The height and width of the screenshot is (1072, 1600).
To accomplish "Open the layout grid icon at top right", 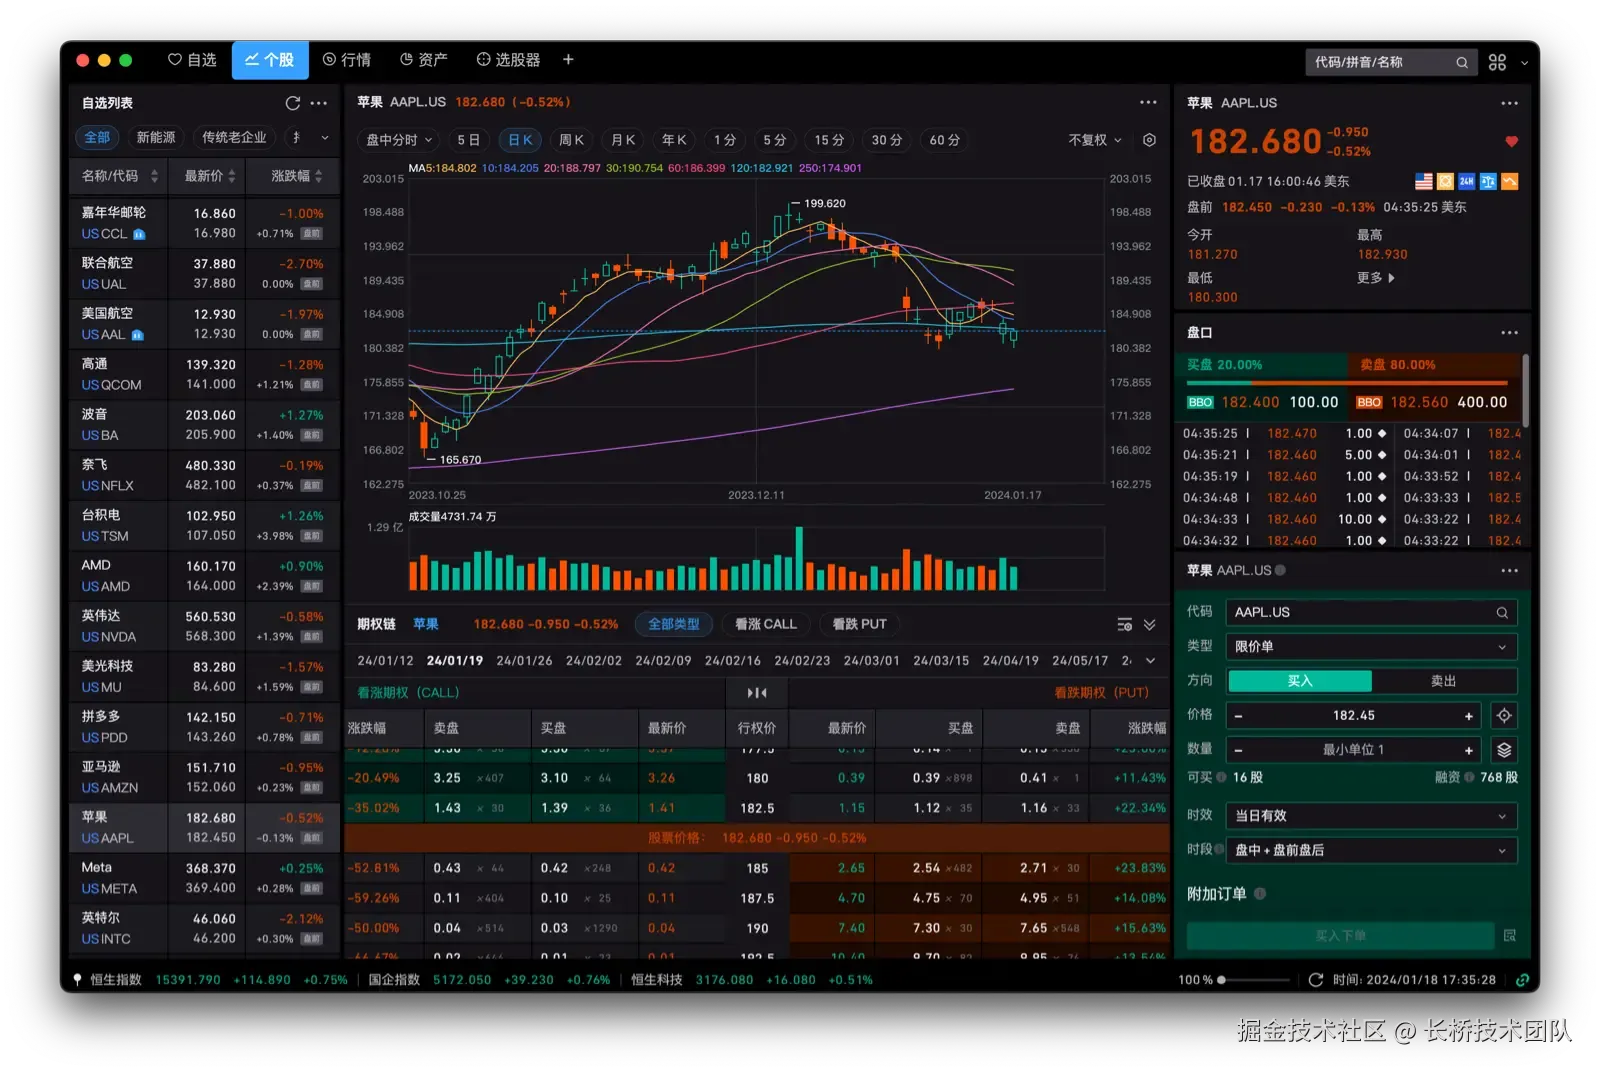I will (x=1497, y=62).
